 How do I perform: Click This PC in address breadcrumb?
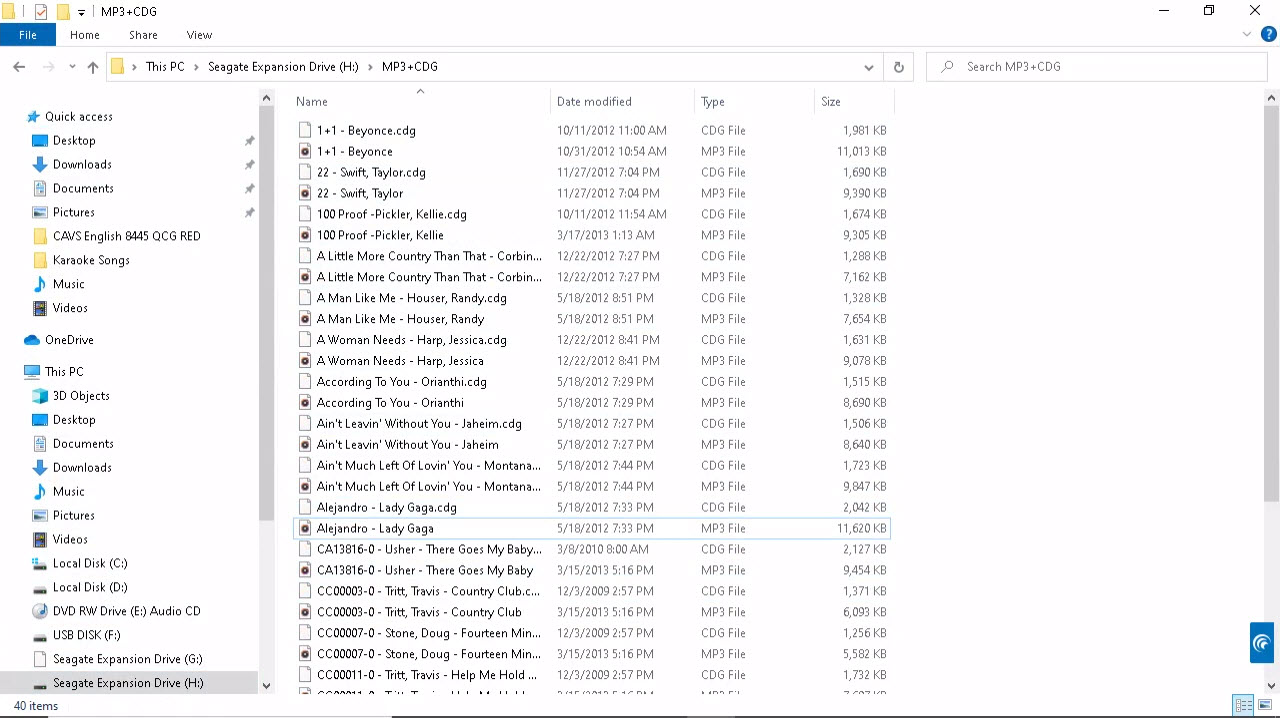tap(165, 67)
